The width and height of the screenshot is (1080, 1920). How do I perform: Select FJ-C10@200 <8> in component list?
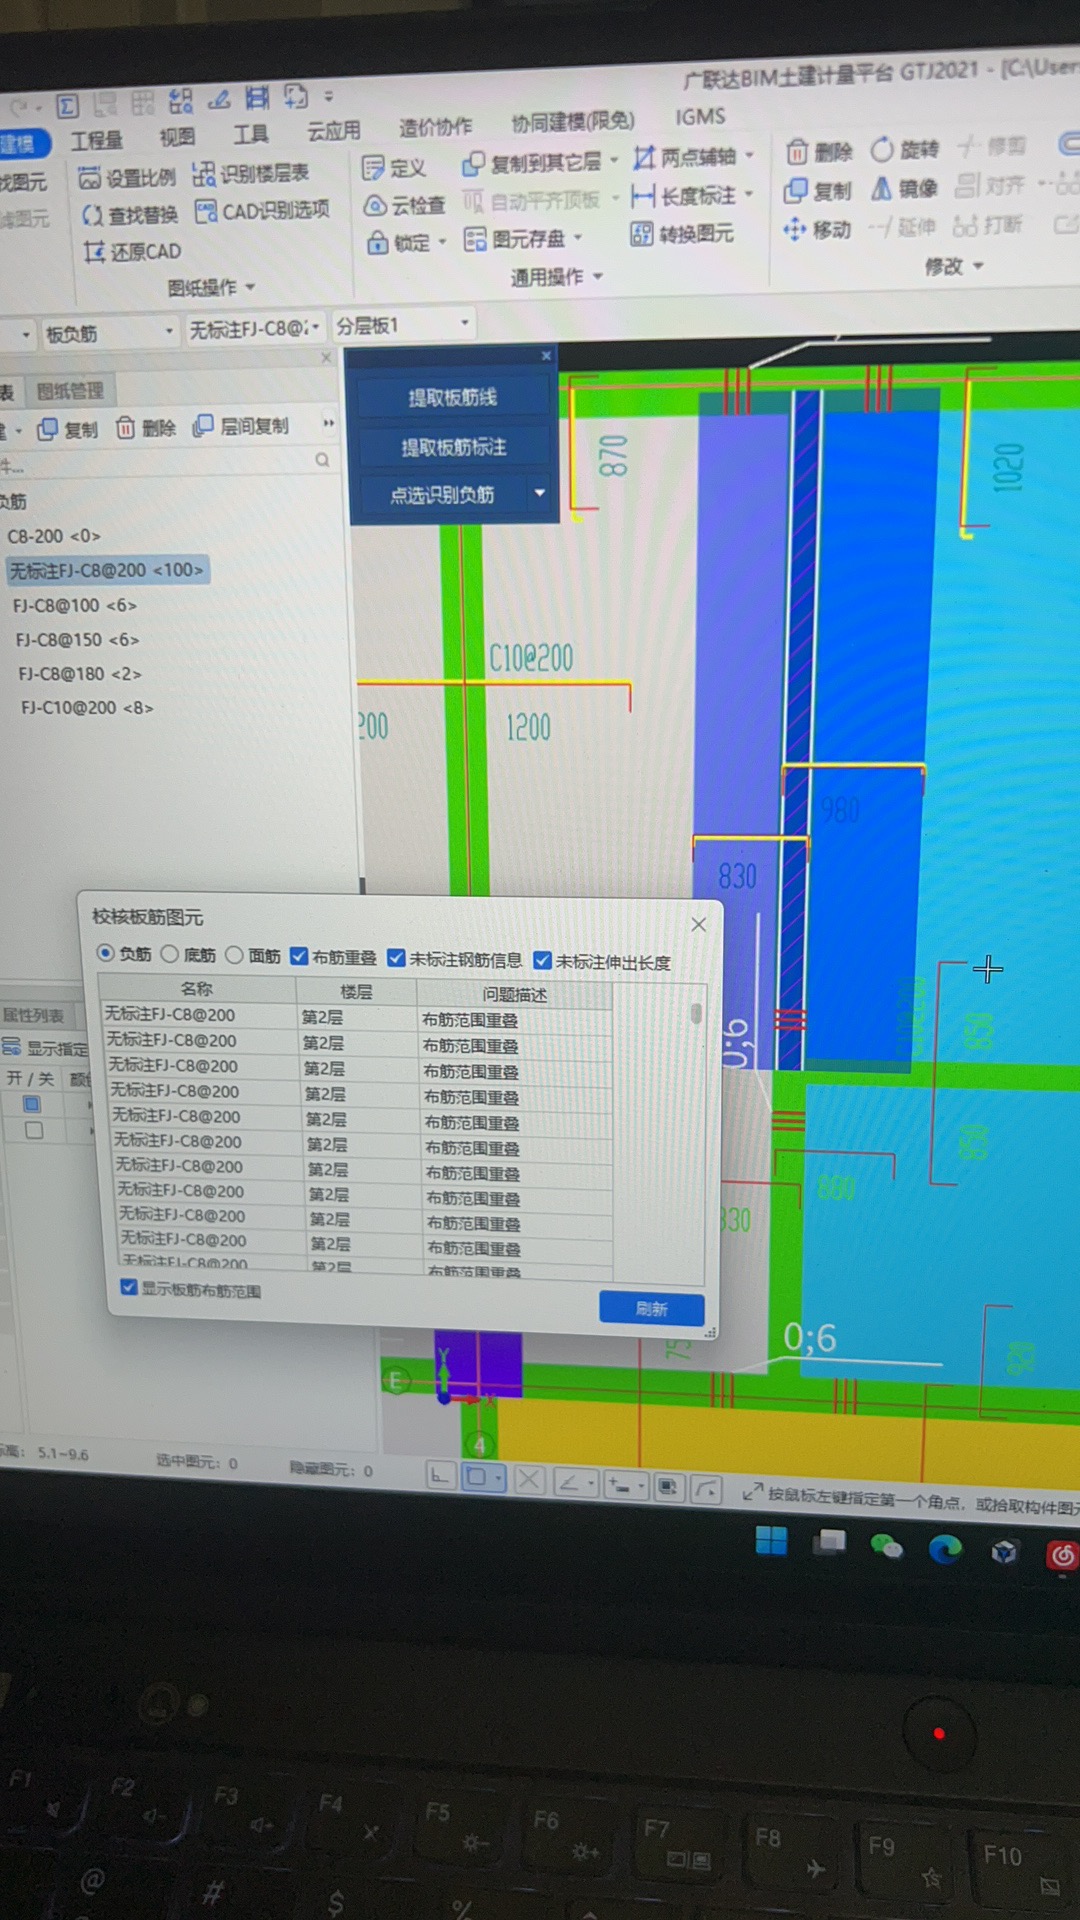[87, 707]
